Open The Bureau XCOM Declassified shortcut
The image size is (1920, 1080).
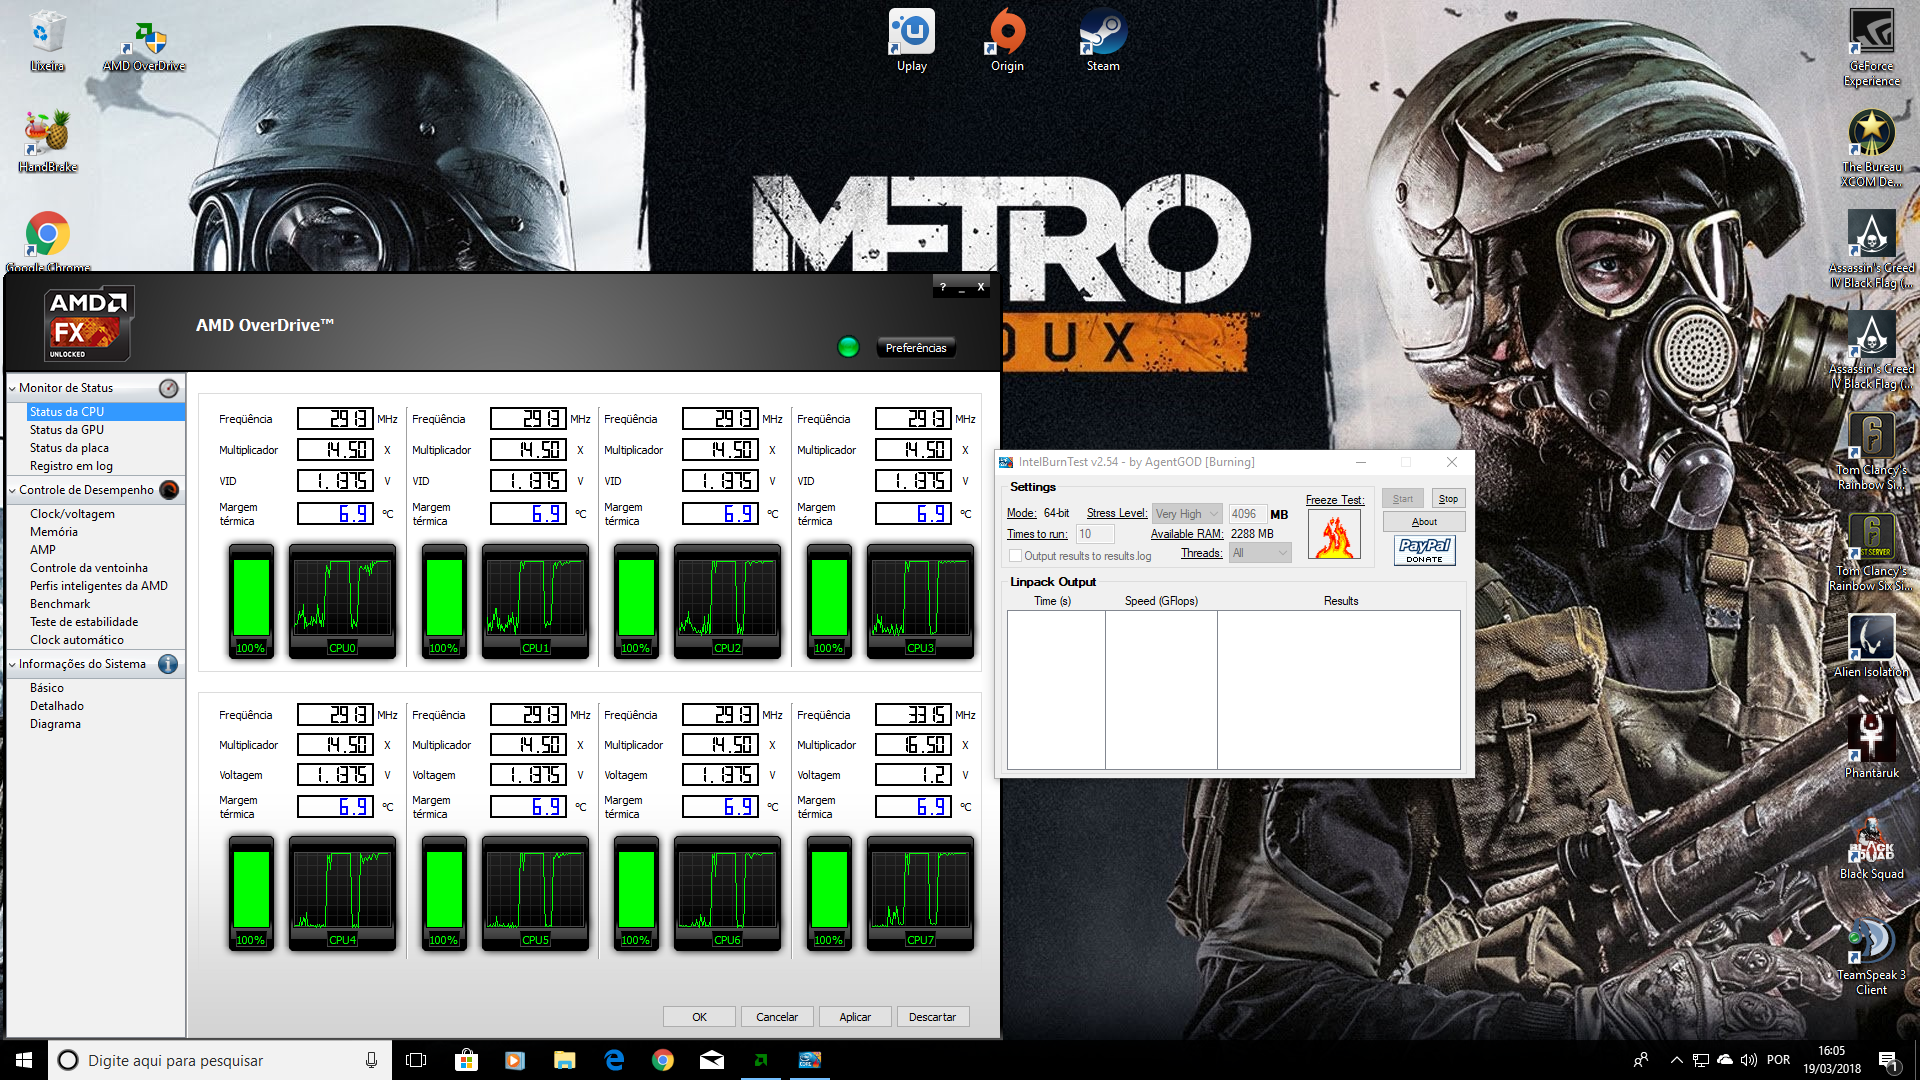point(1872,148)
